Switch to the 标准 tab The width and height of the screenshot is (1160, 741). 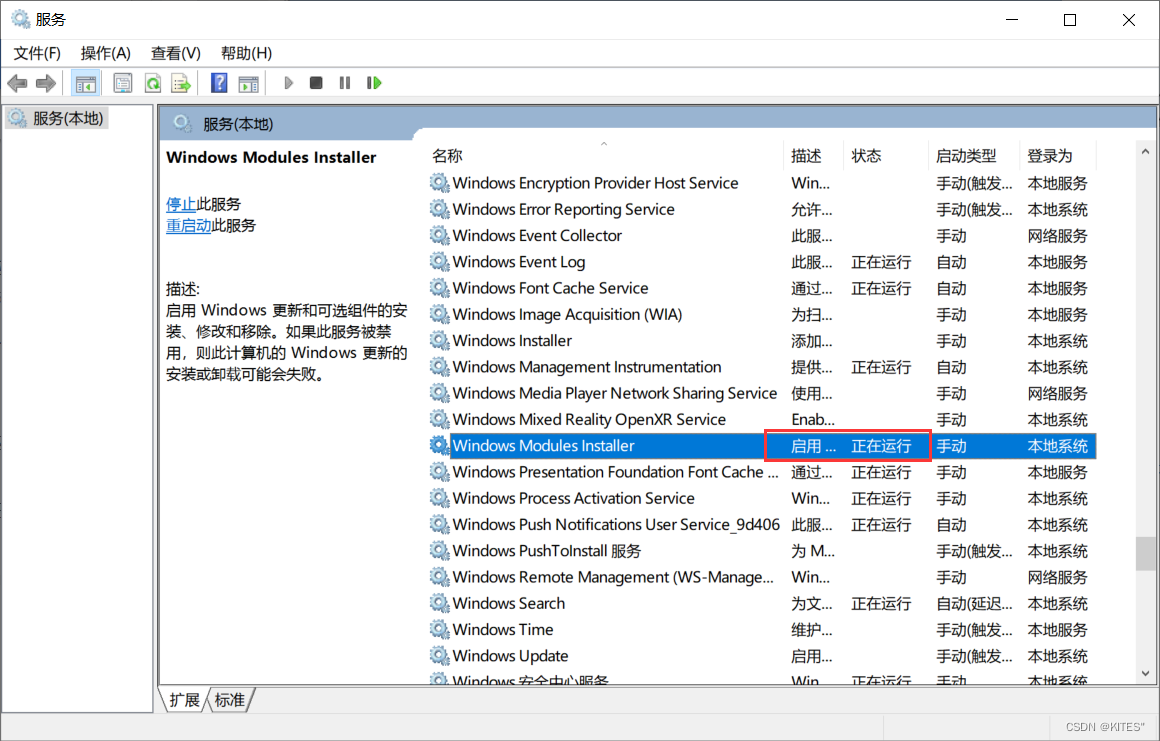[230, 700]
